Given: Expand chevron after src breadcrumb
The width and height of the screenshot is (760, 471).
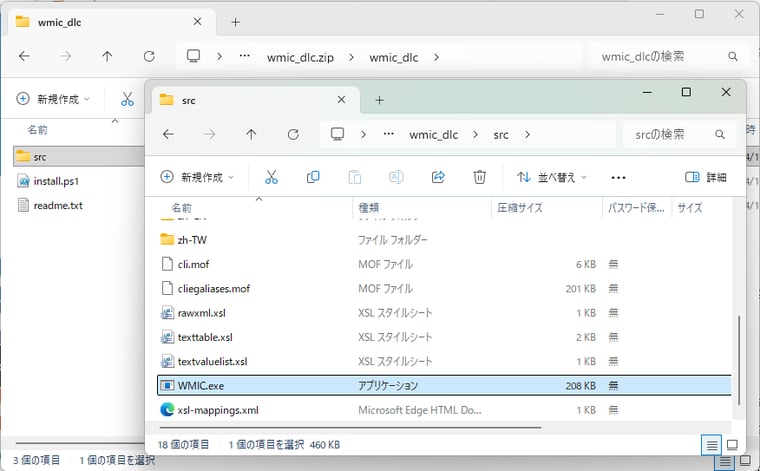Looking at the screenshot, I should coord(527,135).
